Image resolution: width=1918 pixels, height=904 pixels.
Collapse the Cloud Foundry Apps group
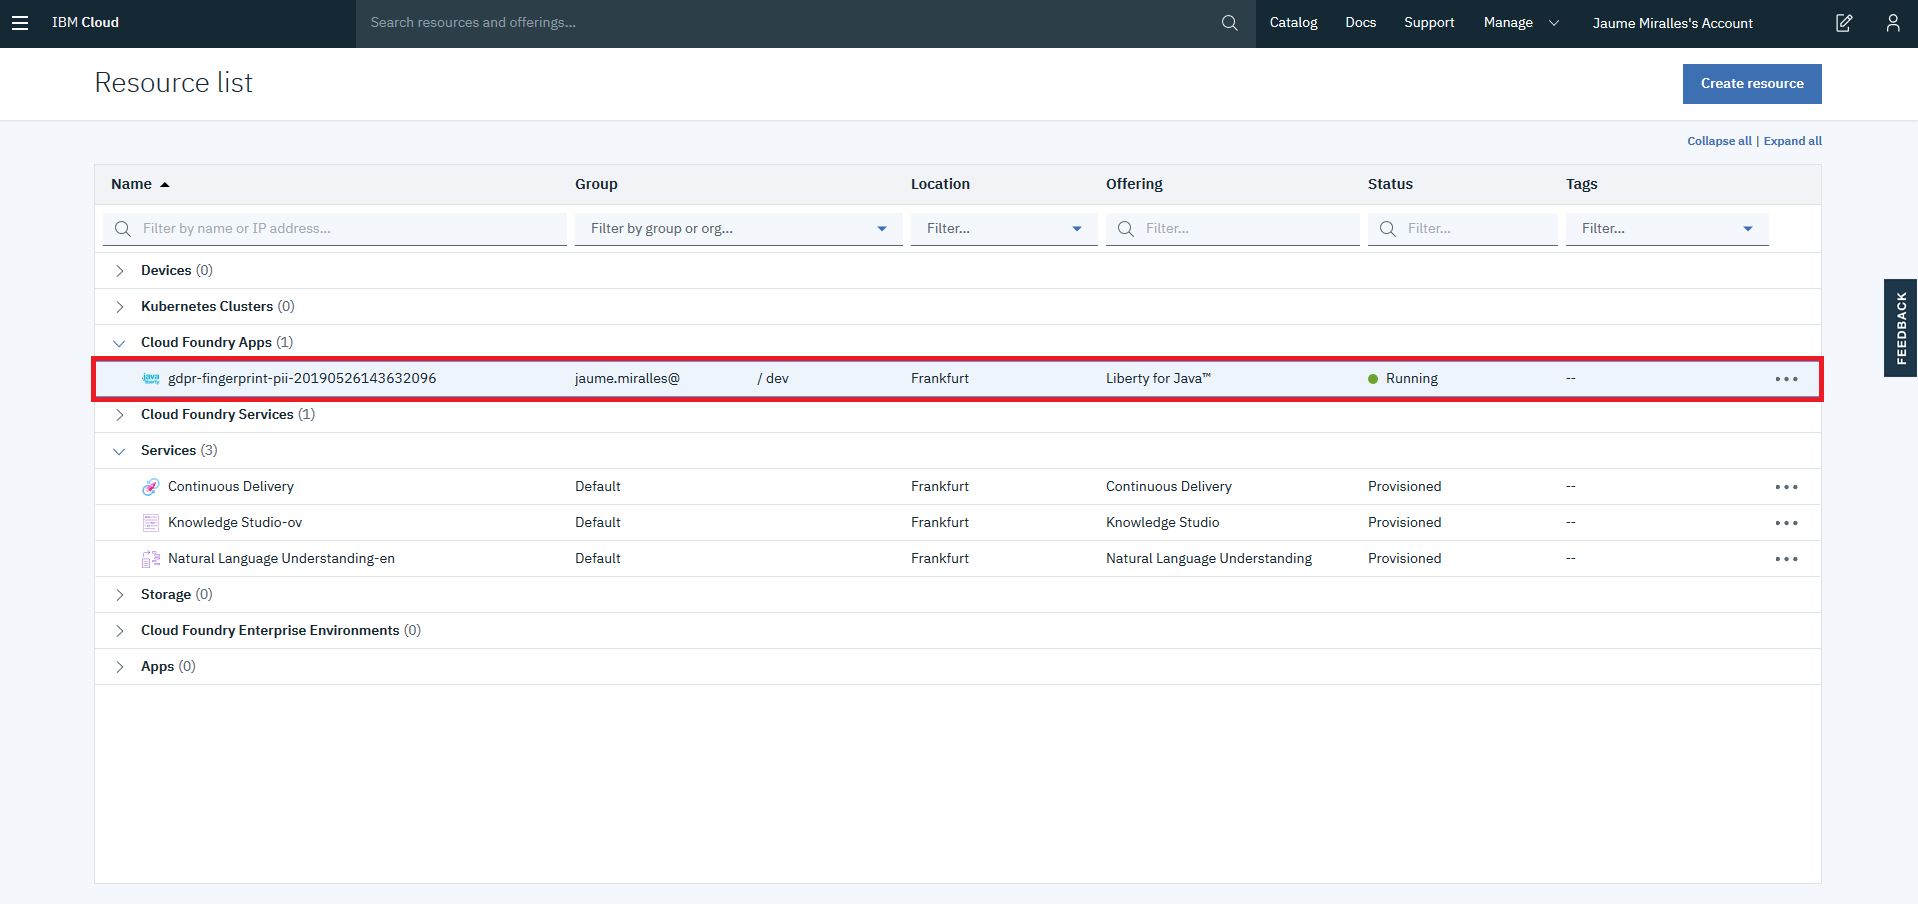(120, 343)
